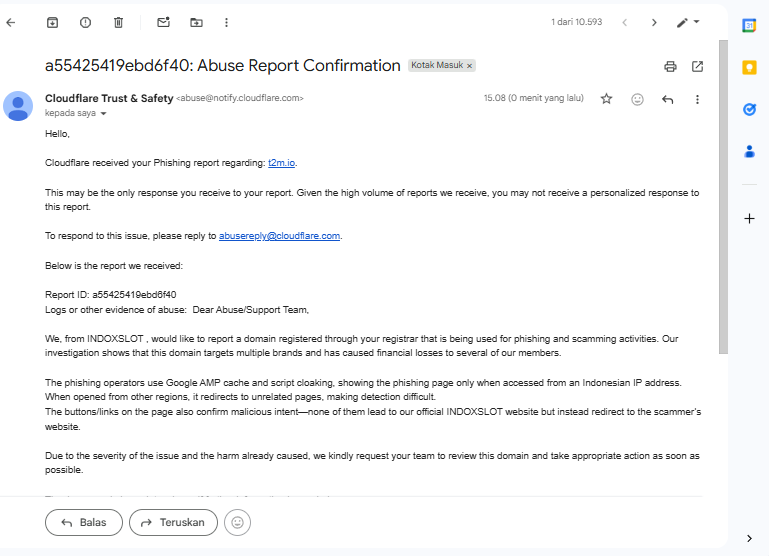The height and width of the screenshot is (556, 769).
Task: Click the Balas reply button
Action: coord(84,522)
